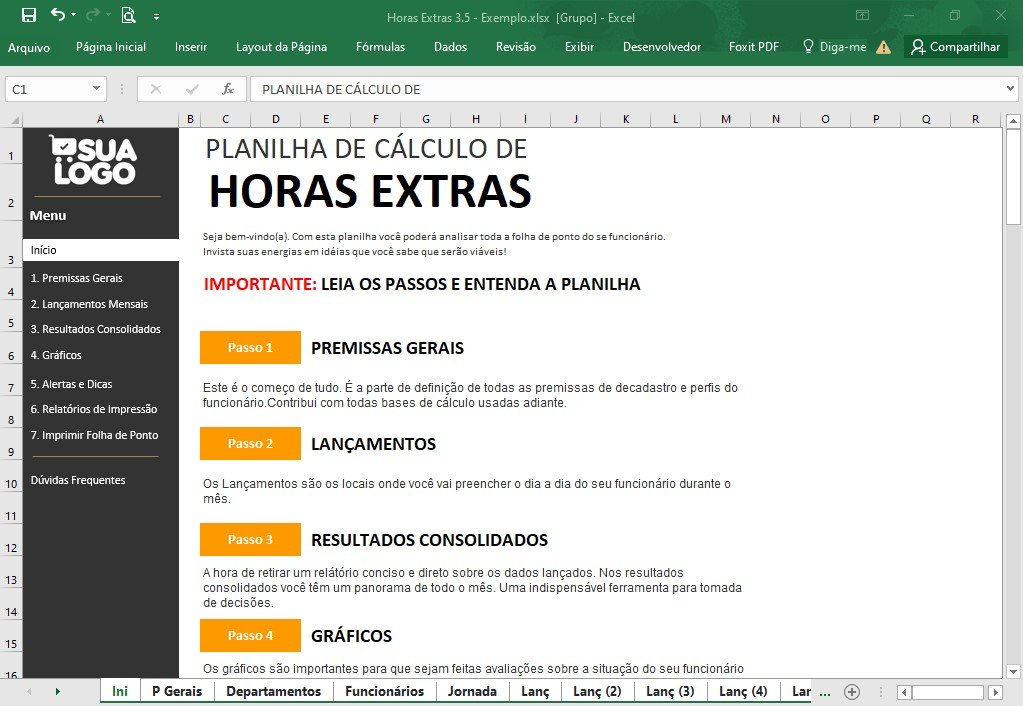The image size is (1023, 706).
Task: Open 1. Premissas Gerais from sidebar menu
Action: [76, 278]
